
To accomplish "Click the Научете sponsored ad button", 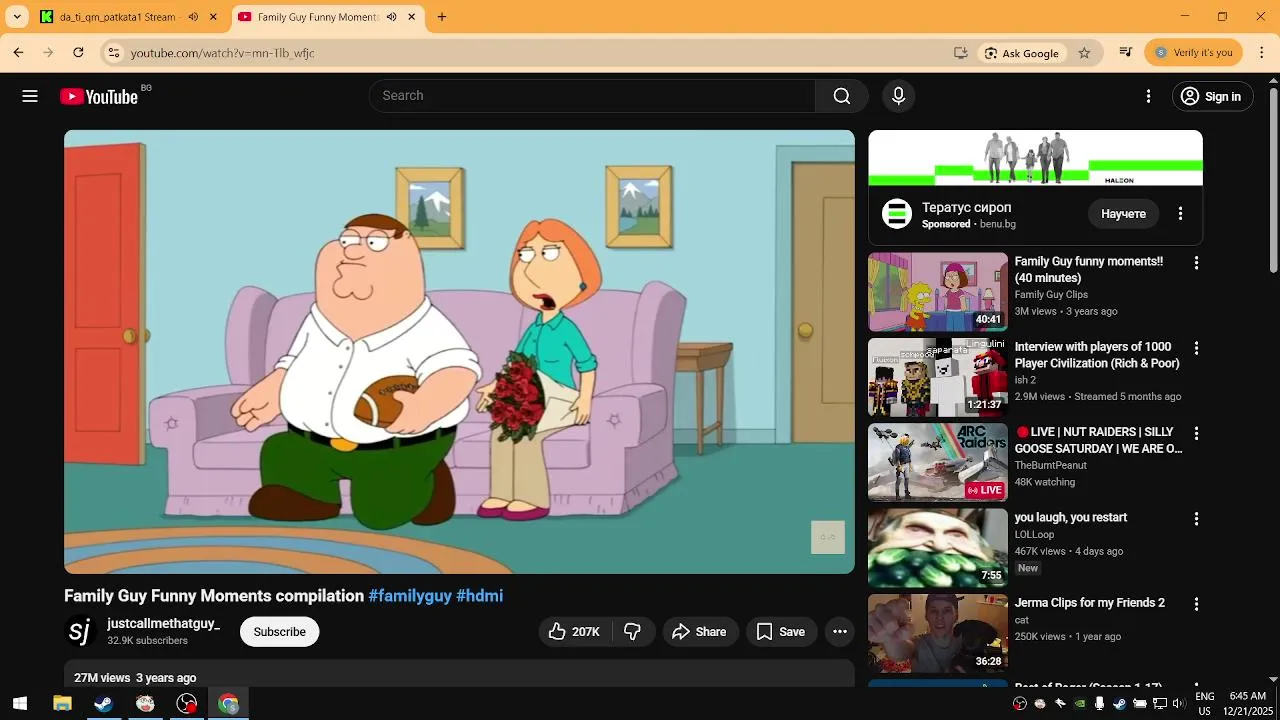I will (1123, 214).
